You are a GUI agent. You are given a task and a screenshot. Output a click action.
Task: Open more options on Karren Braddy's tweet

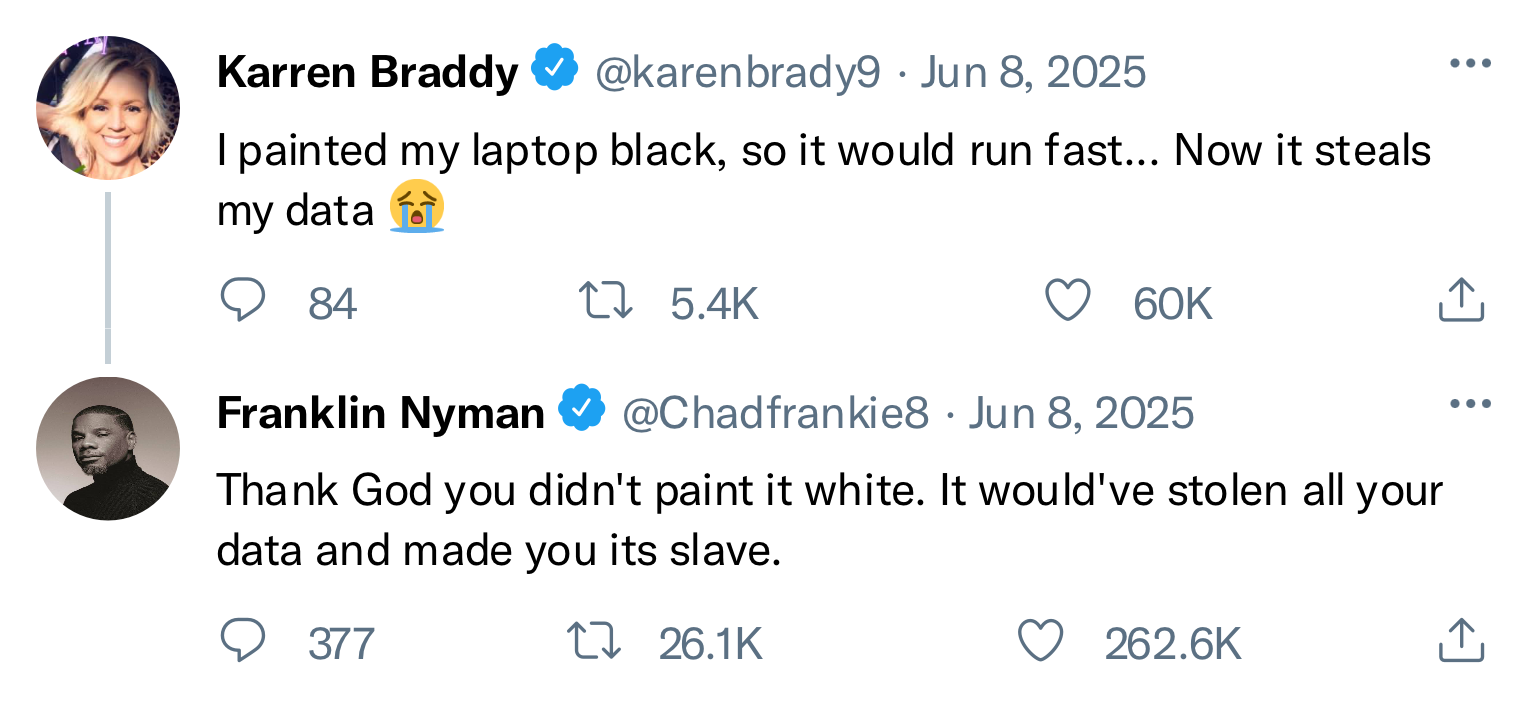[x=1469, y=65]
